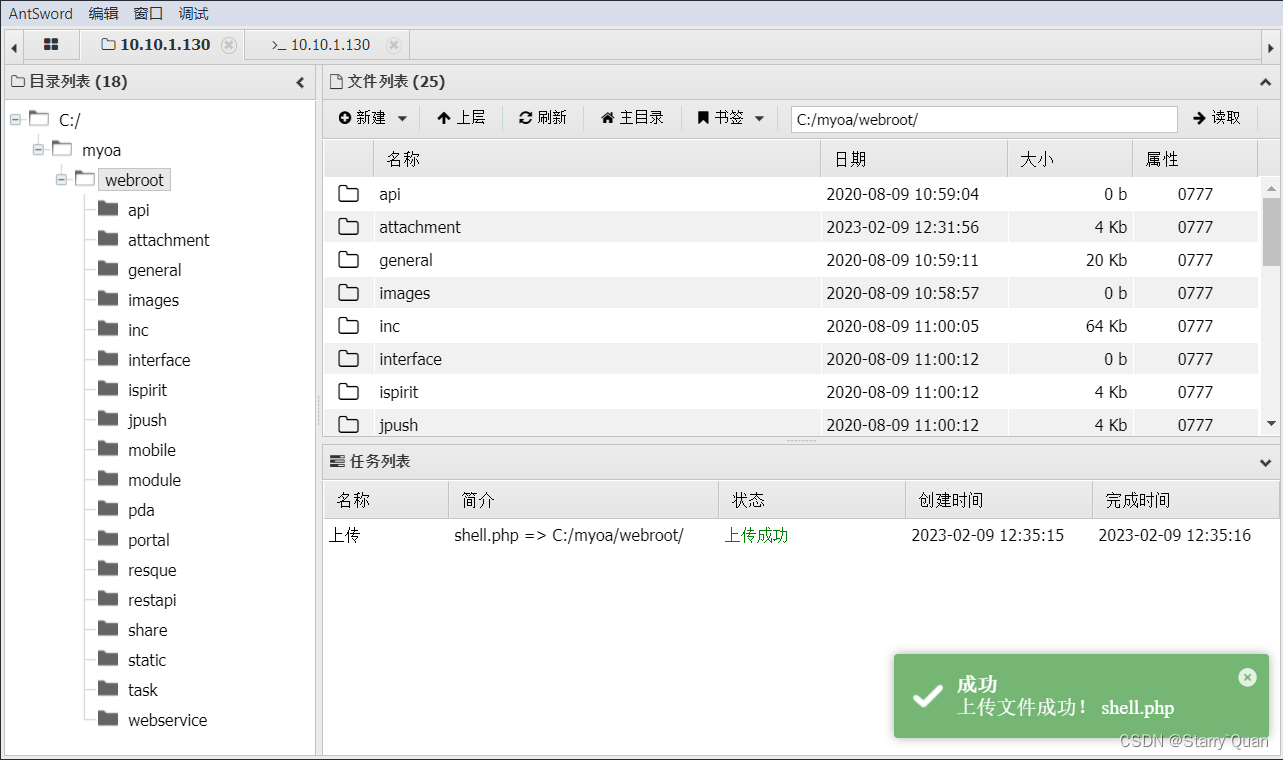The width and height of the screenshot is (1283, 760).
Task: Open the home grid tab icon
Action: click(51, 45)
